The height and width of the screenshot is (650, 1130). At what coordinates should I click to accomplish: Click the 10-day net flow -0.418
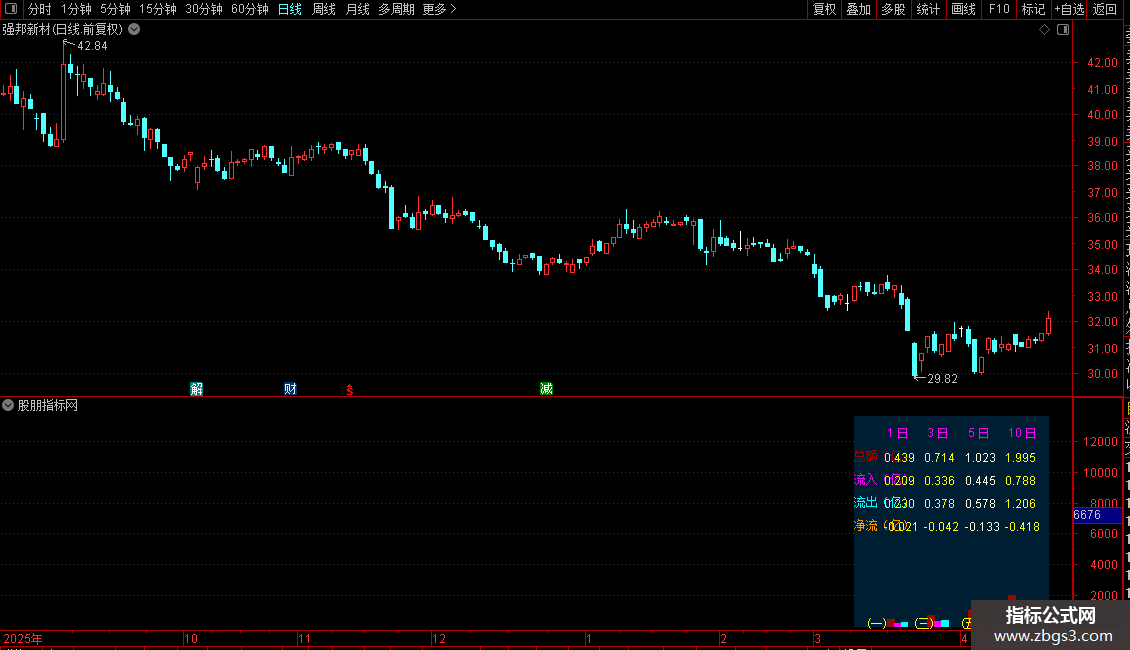tap(1022, 527)
